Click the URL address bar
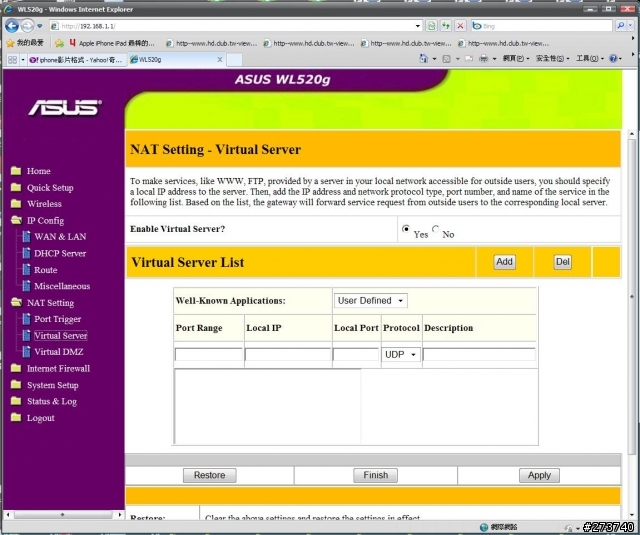Screen dimensions: 640x535 pyautogui.click(x=235, y=26)
